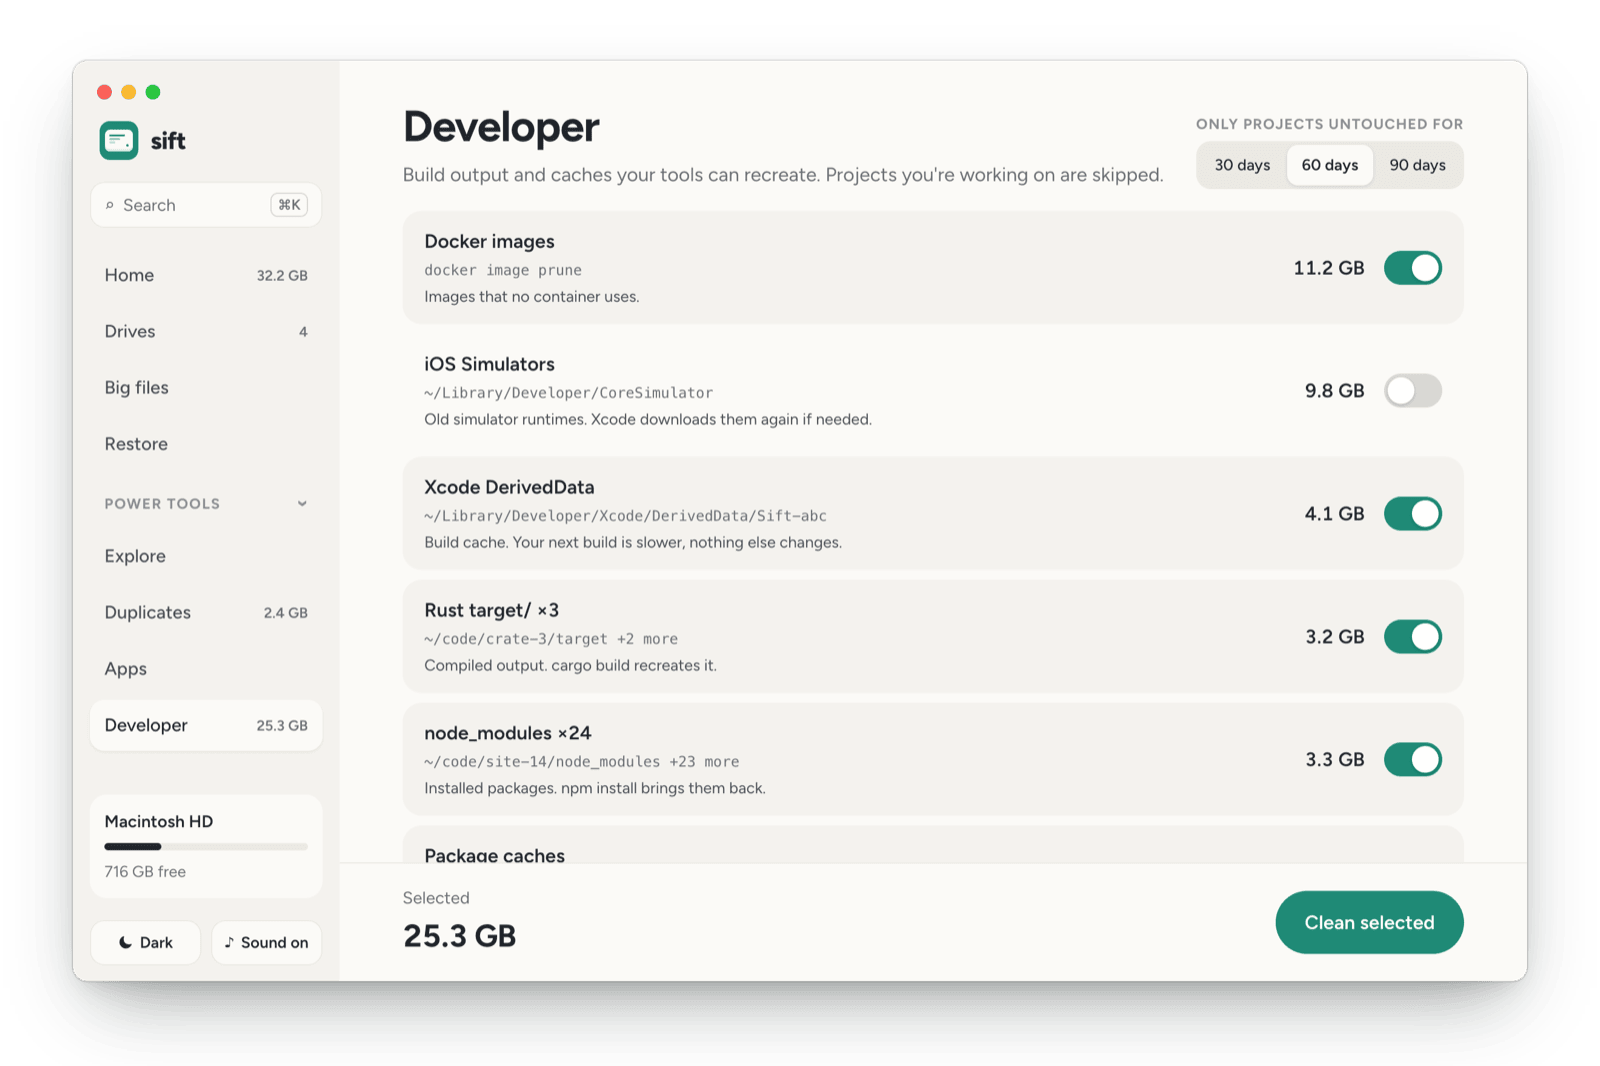Click the 'Only projects untouched for' label
Screen dimensions: 1600x1066
[1329, 124]
